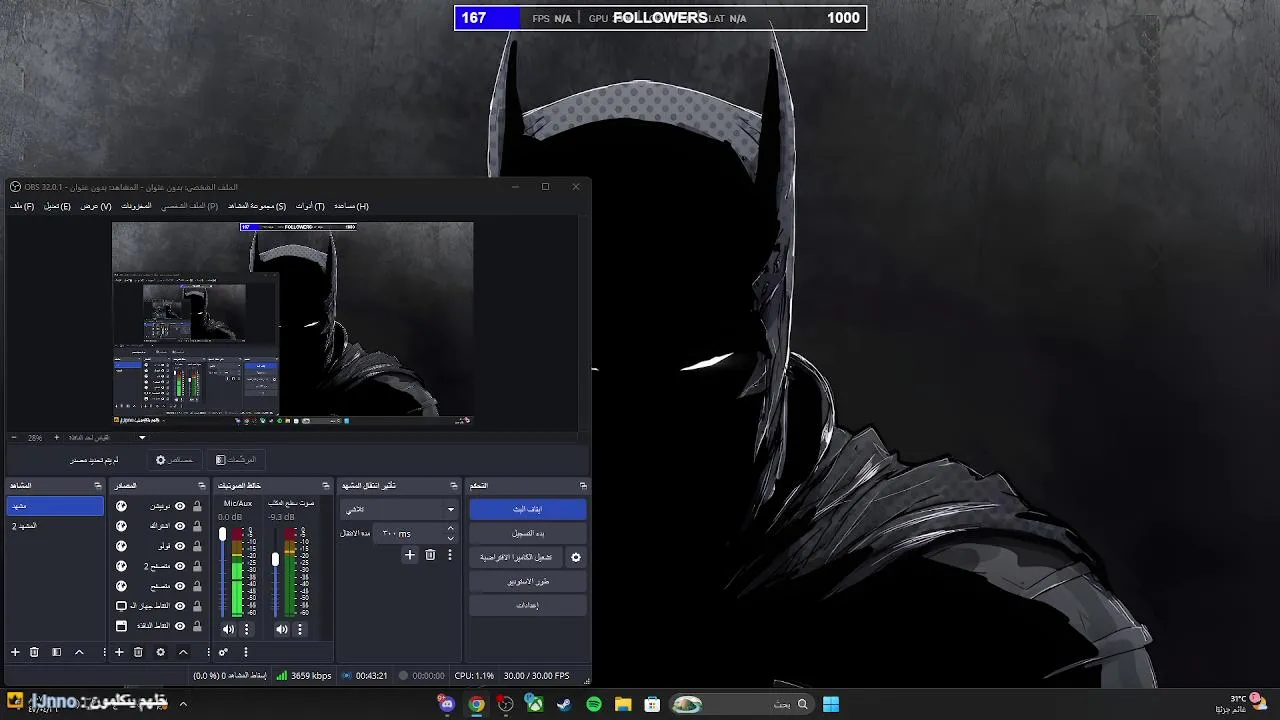The image size is (1280, 720).
Task: Open scene filters icon in Scenes dock
Action: pos(56,652)
